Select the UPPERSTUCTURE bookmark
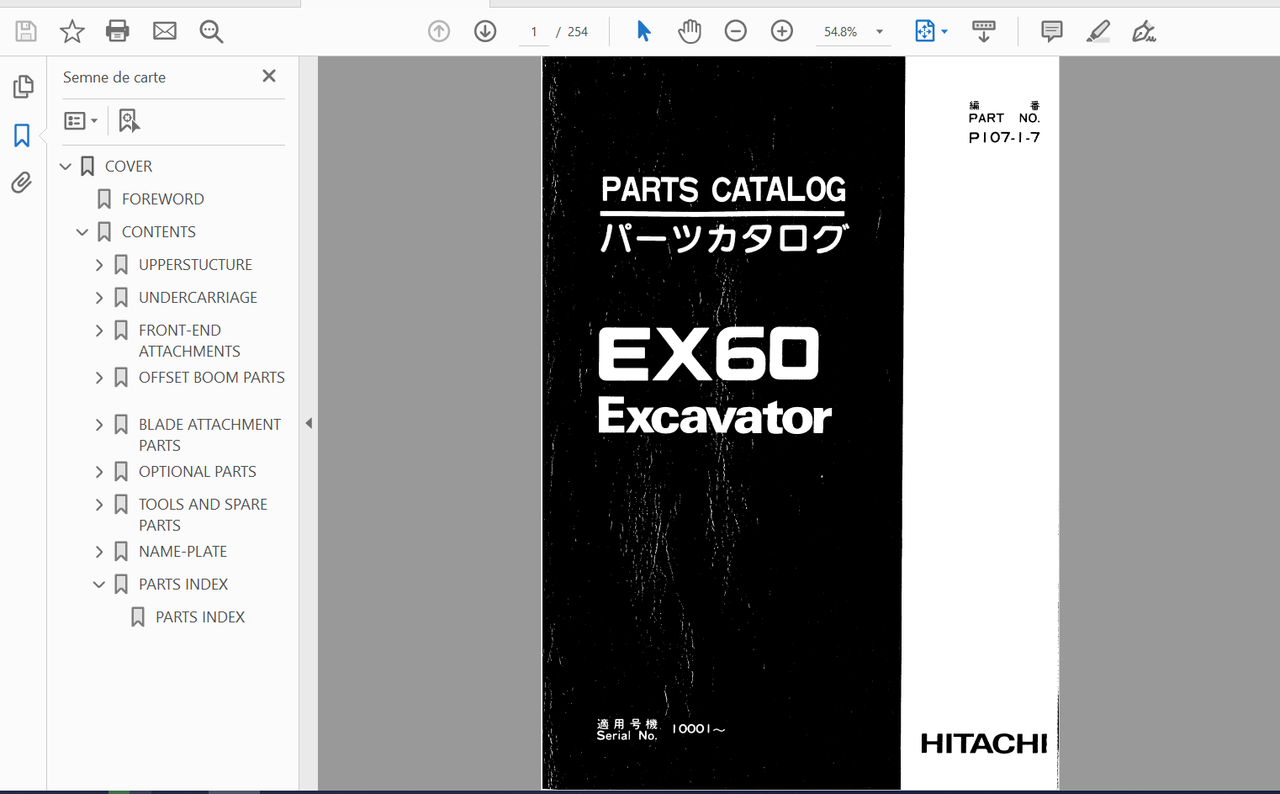 click(x=196, y=265)
